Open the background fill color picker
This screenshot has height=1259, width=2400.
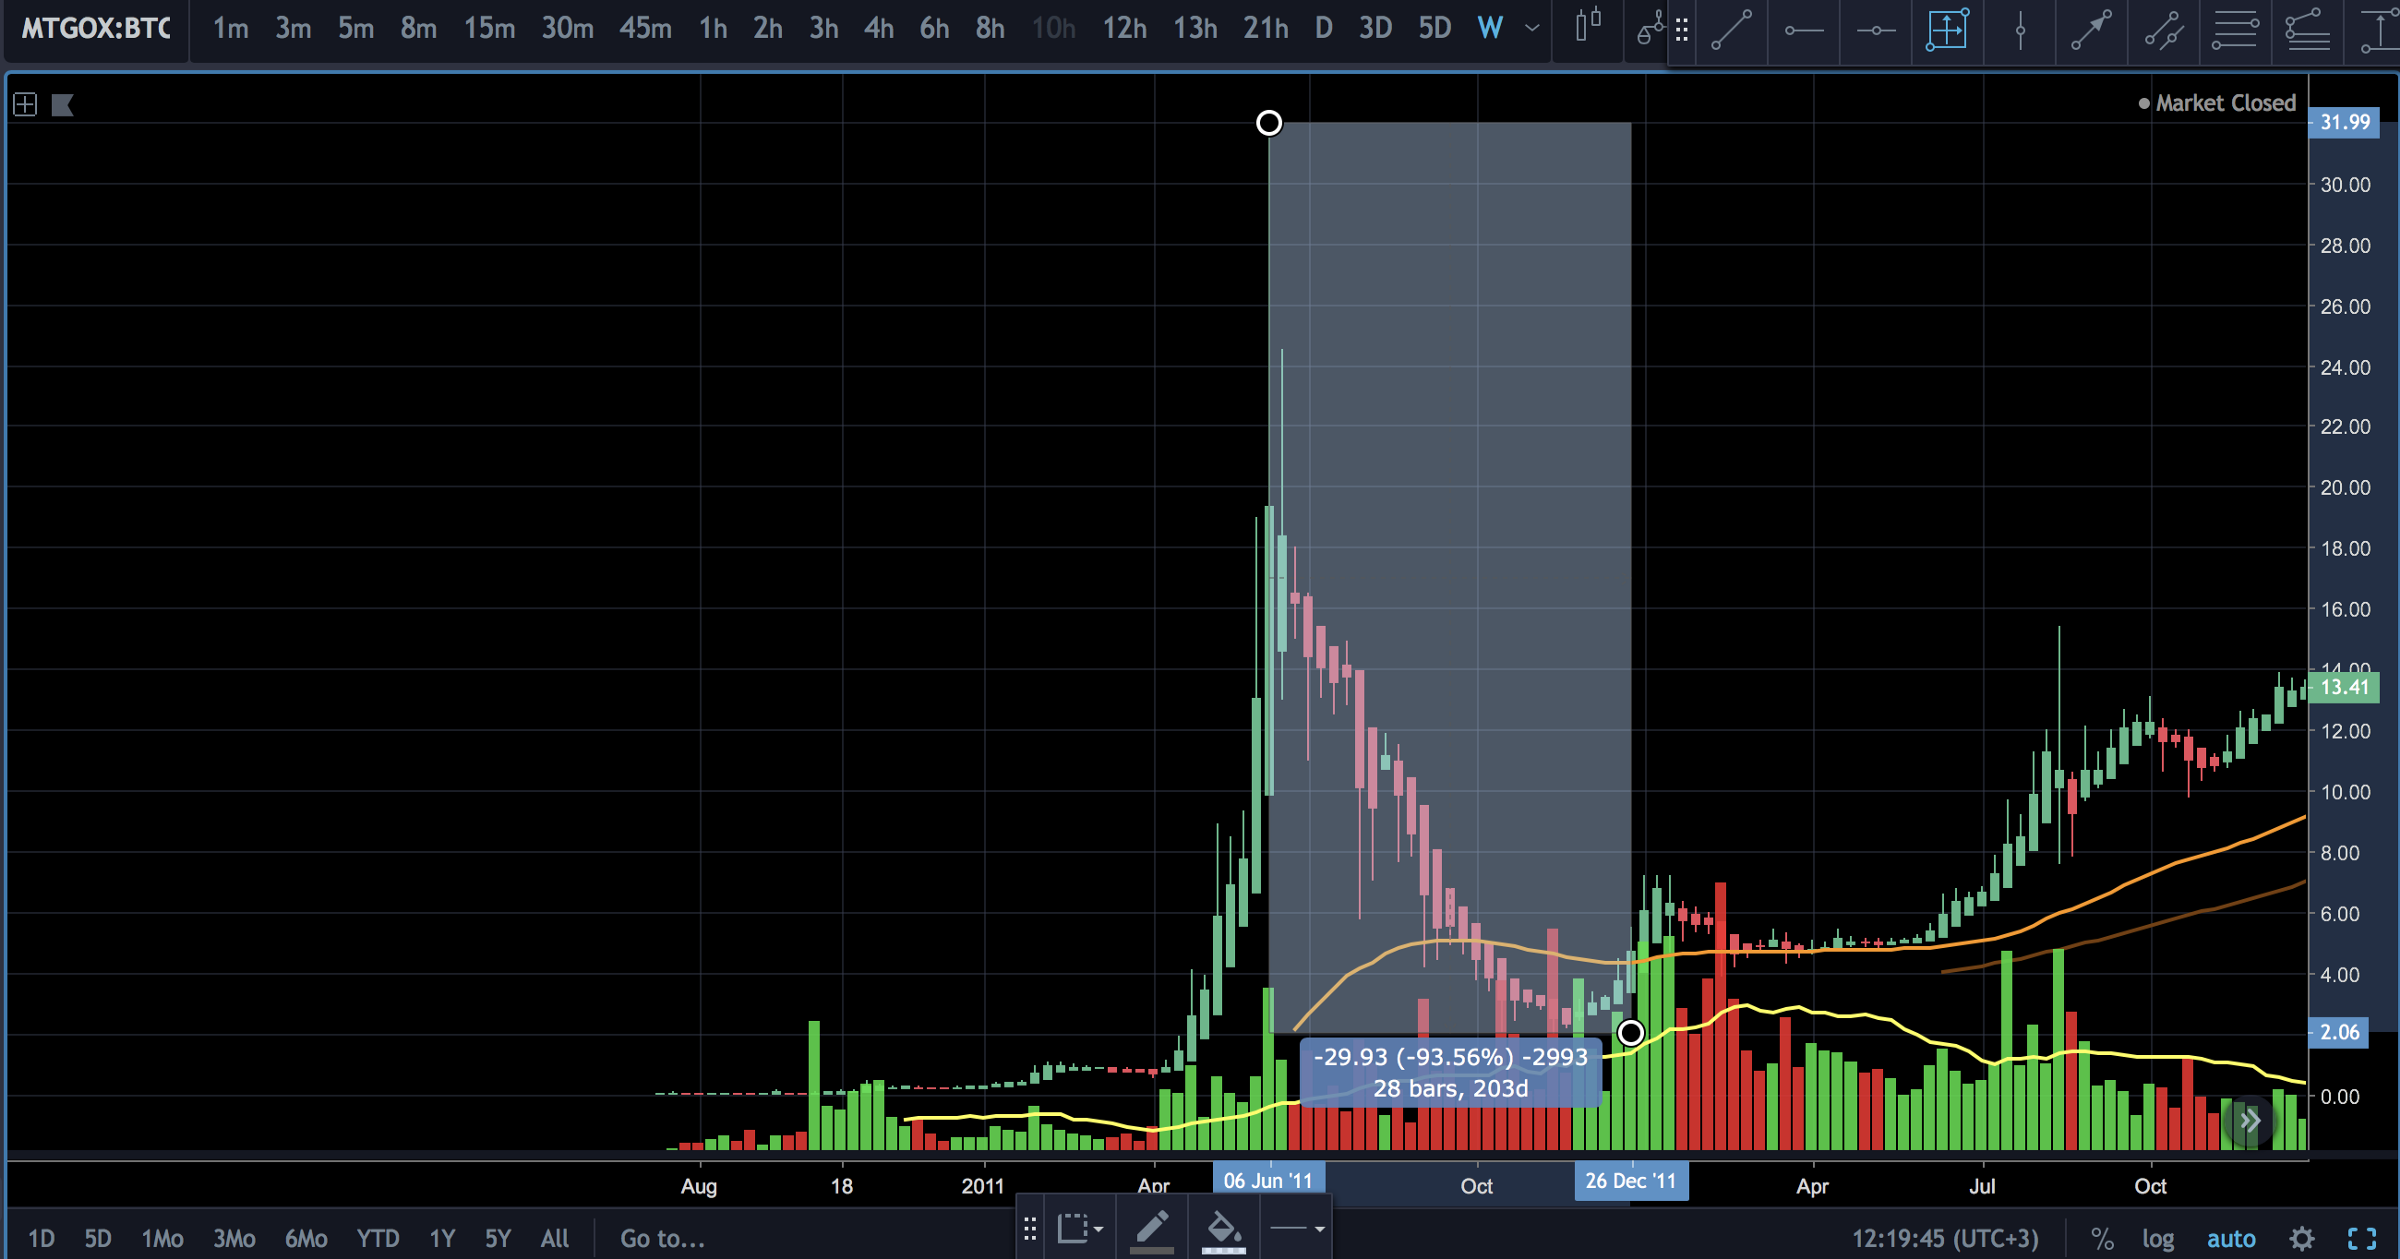click(1223, 1228)
